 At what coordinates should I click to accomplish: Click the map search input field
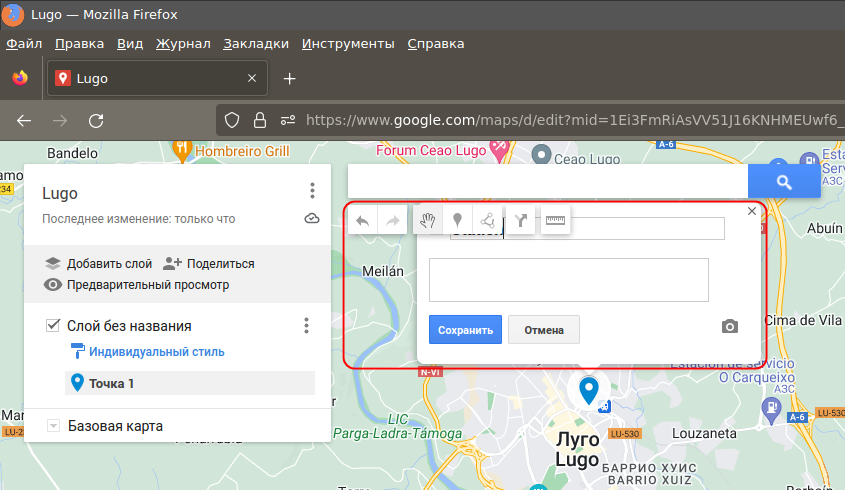pyautogui.click(x=548, y=182)
